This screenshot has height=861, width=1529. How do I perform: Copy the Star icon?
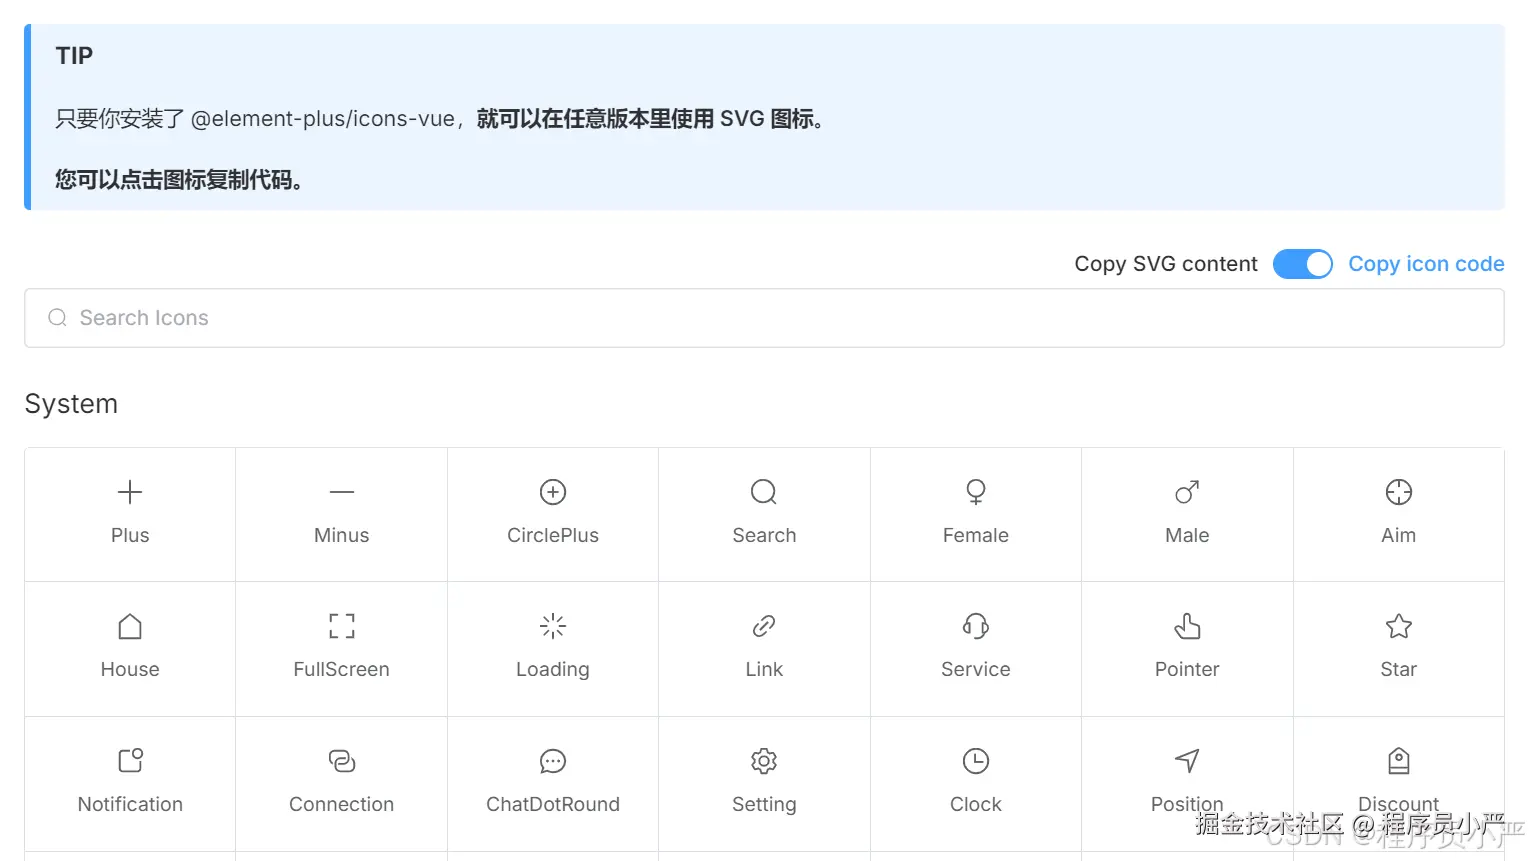click(x=1399, y=627)
